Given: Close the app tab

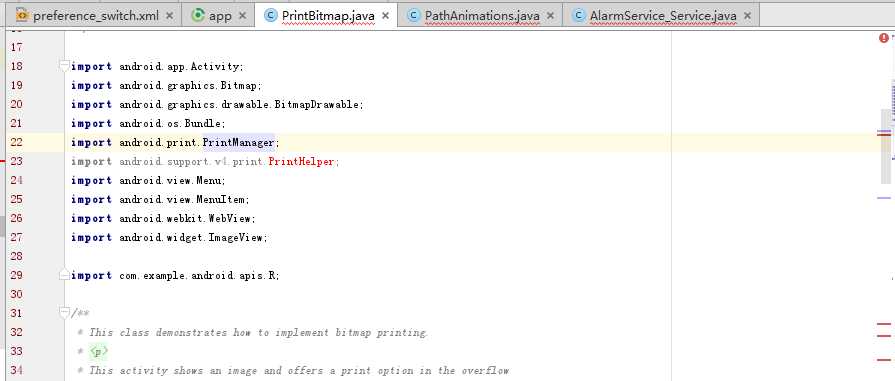Looking at the screenshot, I should (x=243, y=16).
